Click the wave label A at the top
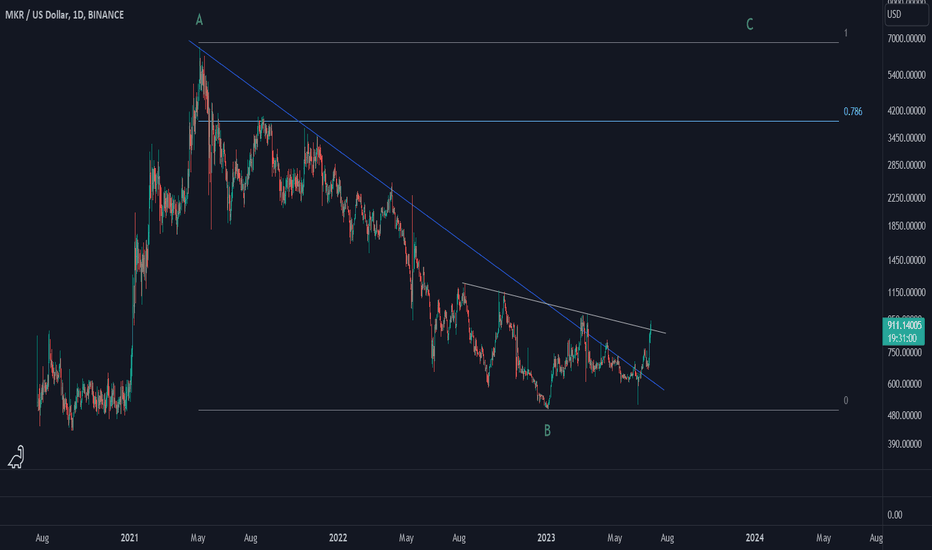The image size is (932, 550). 199,20
